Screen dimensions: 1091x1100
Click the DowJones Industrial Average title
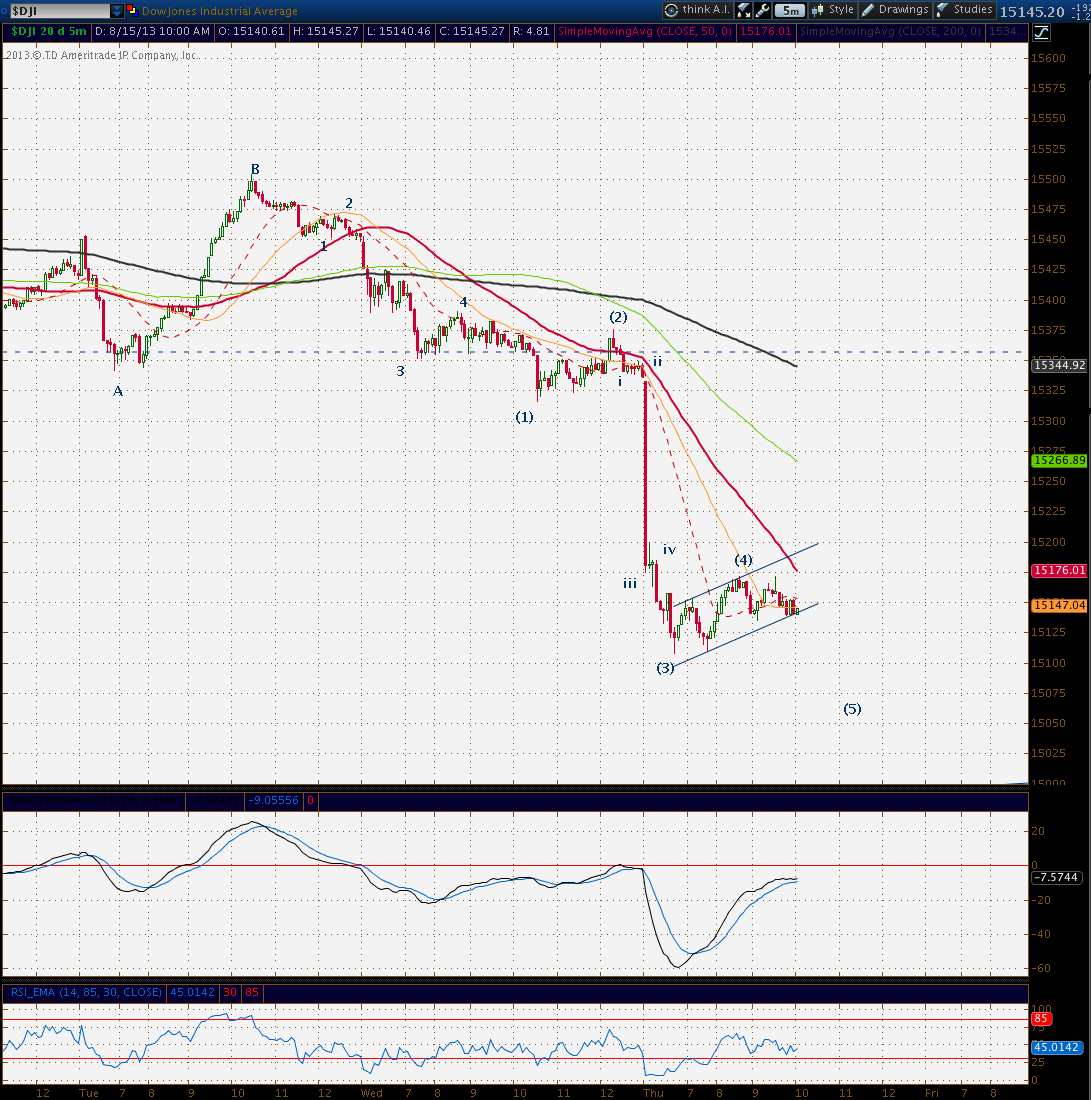pos(220,11)
